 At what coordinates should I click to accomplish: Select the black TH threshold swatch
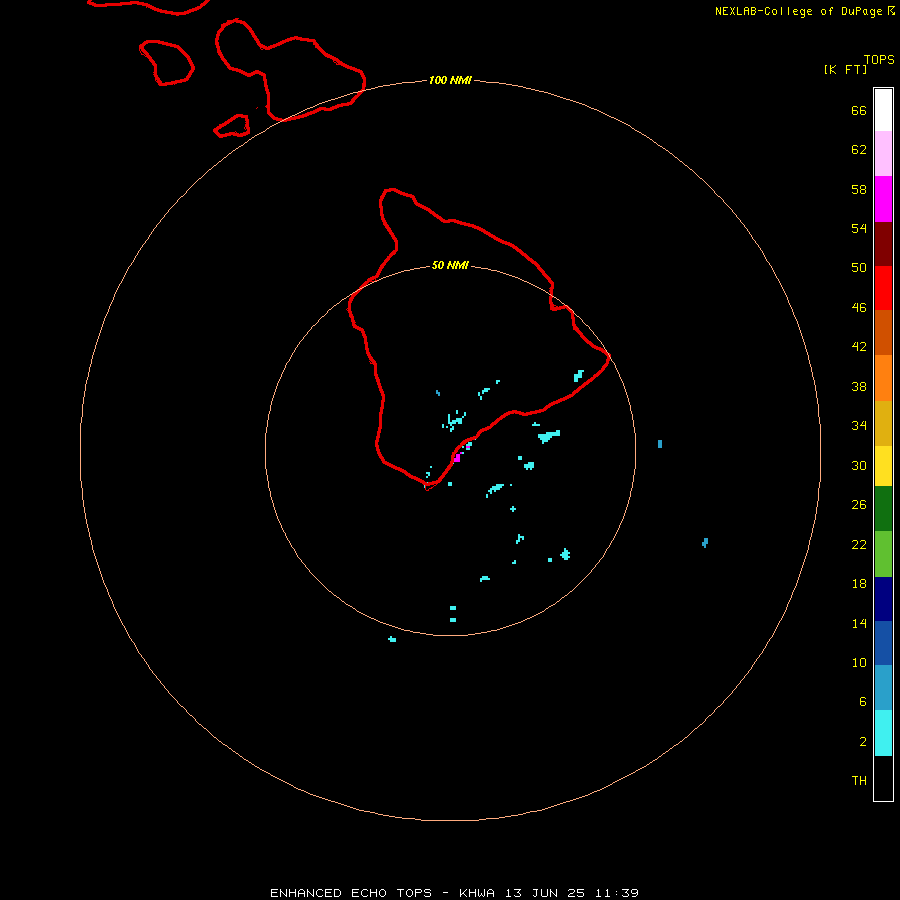click(x=883, y=778)
